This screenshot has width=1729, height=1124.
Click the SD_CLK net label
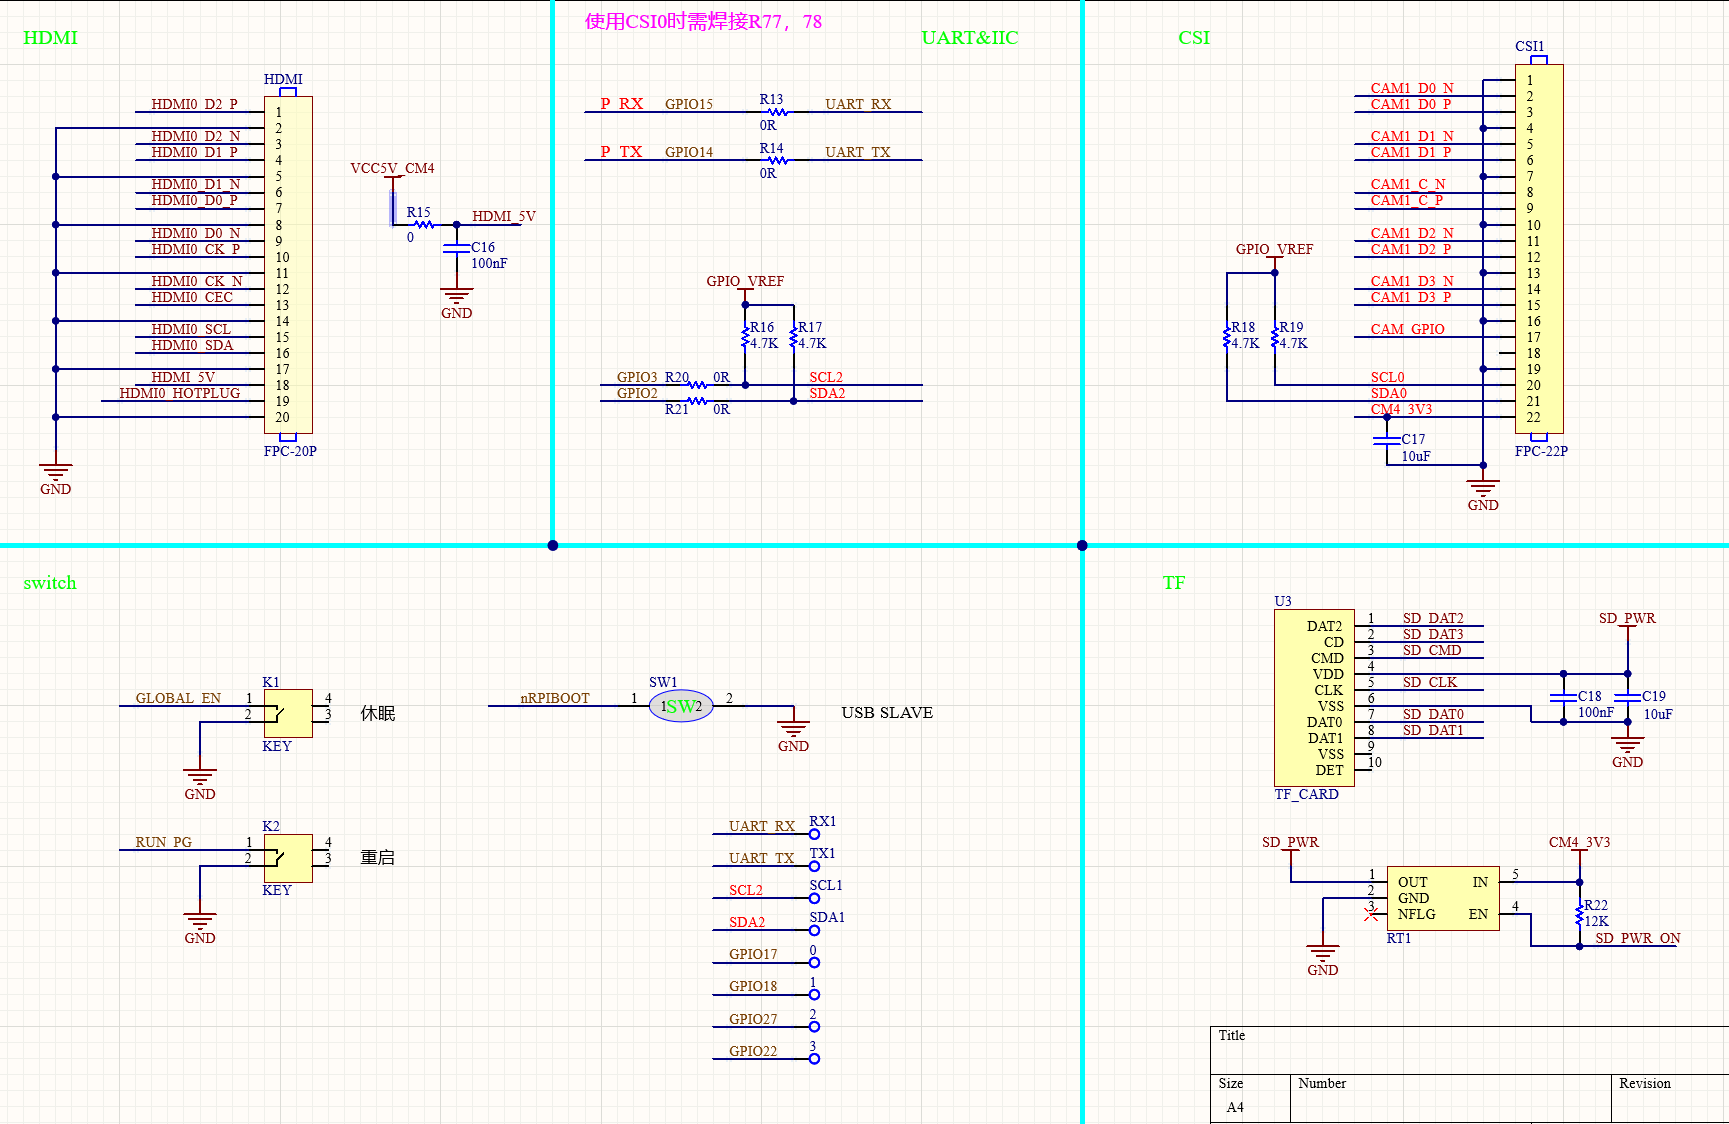[x=1430, y=682]
